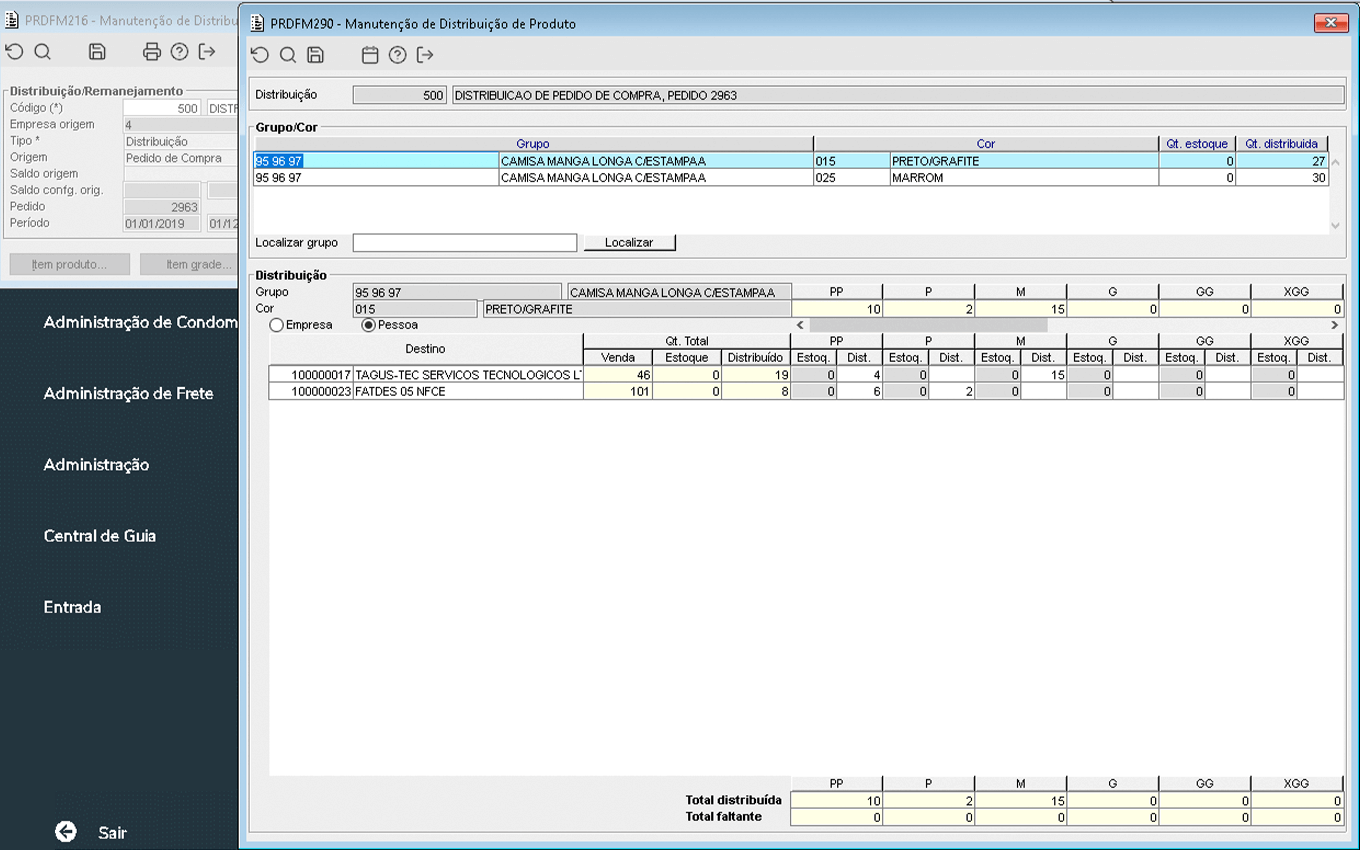
Task: Select the Pessoa radio button
Action: [x=368, y=325]
